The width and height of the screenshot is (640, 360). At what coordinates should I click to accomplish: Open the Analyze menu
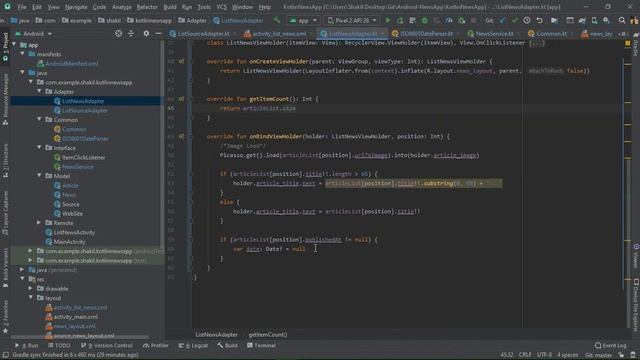point(122,7)
